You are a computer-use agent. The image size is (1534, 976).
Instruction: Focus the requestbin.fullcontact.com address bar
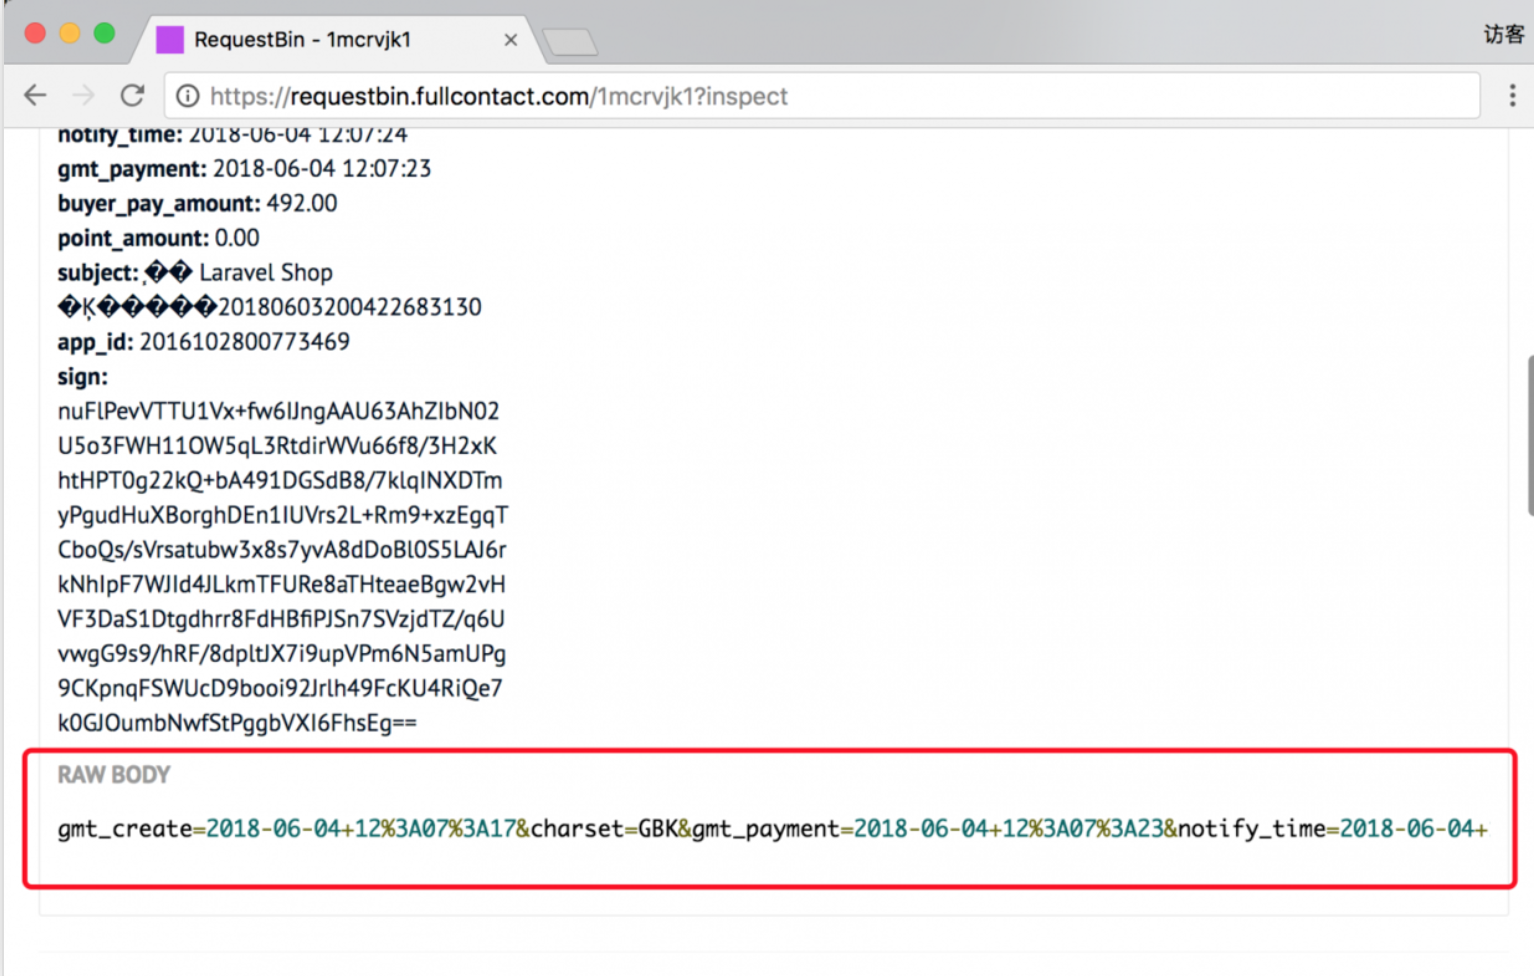coord(820,96)
